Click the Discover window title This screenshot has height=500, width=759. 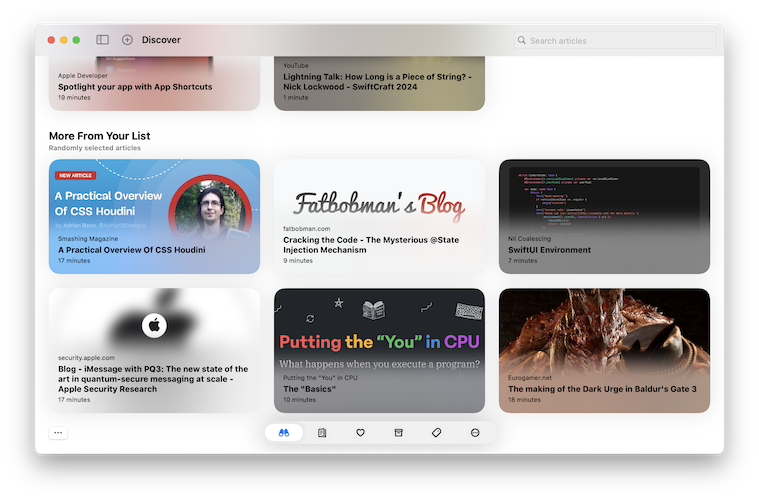[161, 40]
